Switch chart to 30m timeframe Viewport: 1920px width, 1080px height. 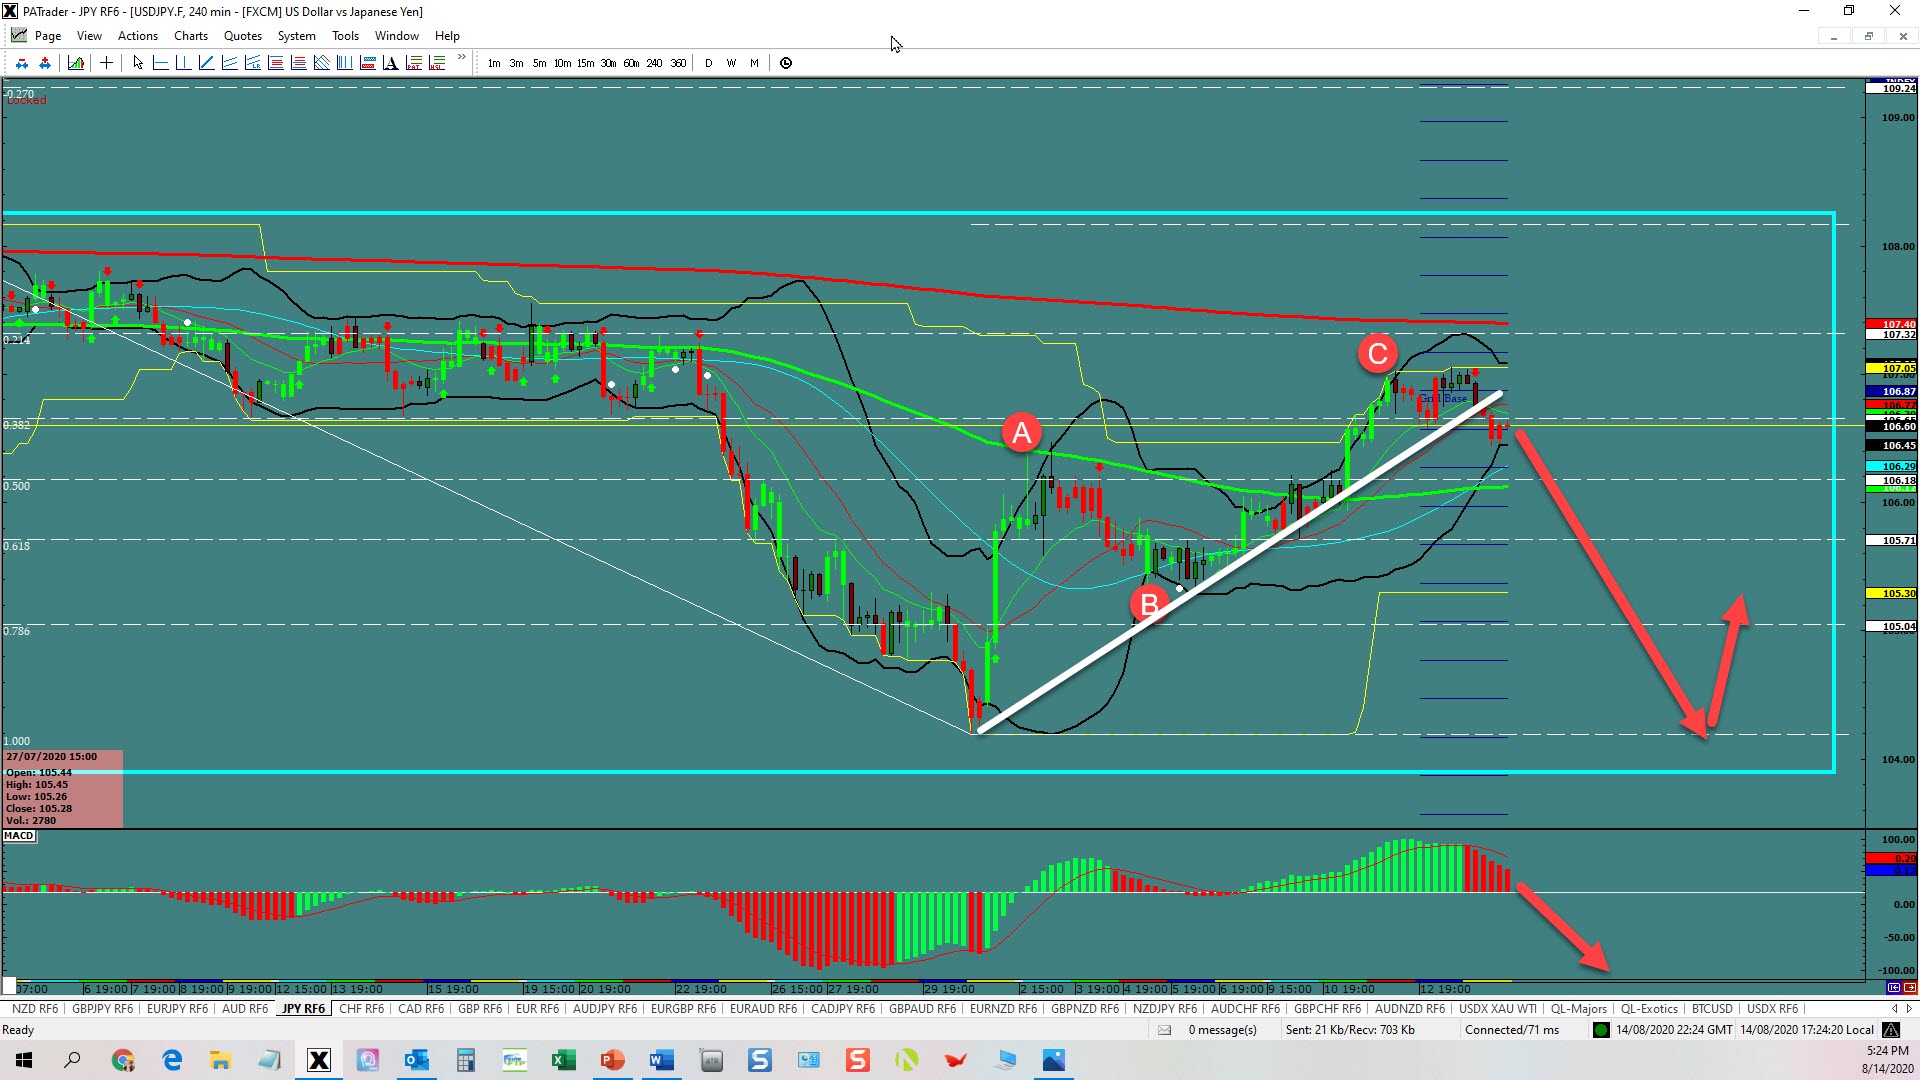[608, 63]
